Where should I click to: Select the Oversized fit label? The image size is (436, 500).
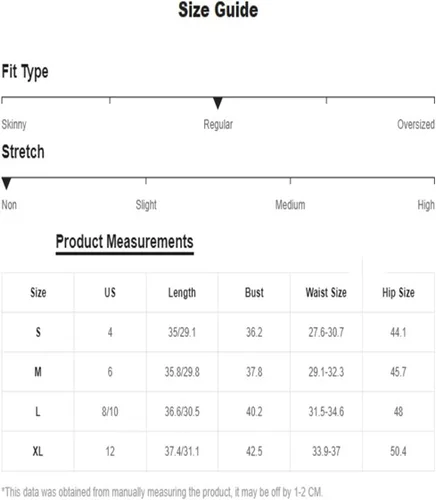click(416, 124)
